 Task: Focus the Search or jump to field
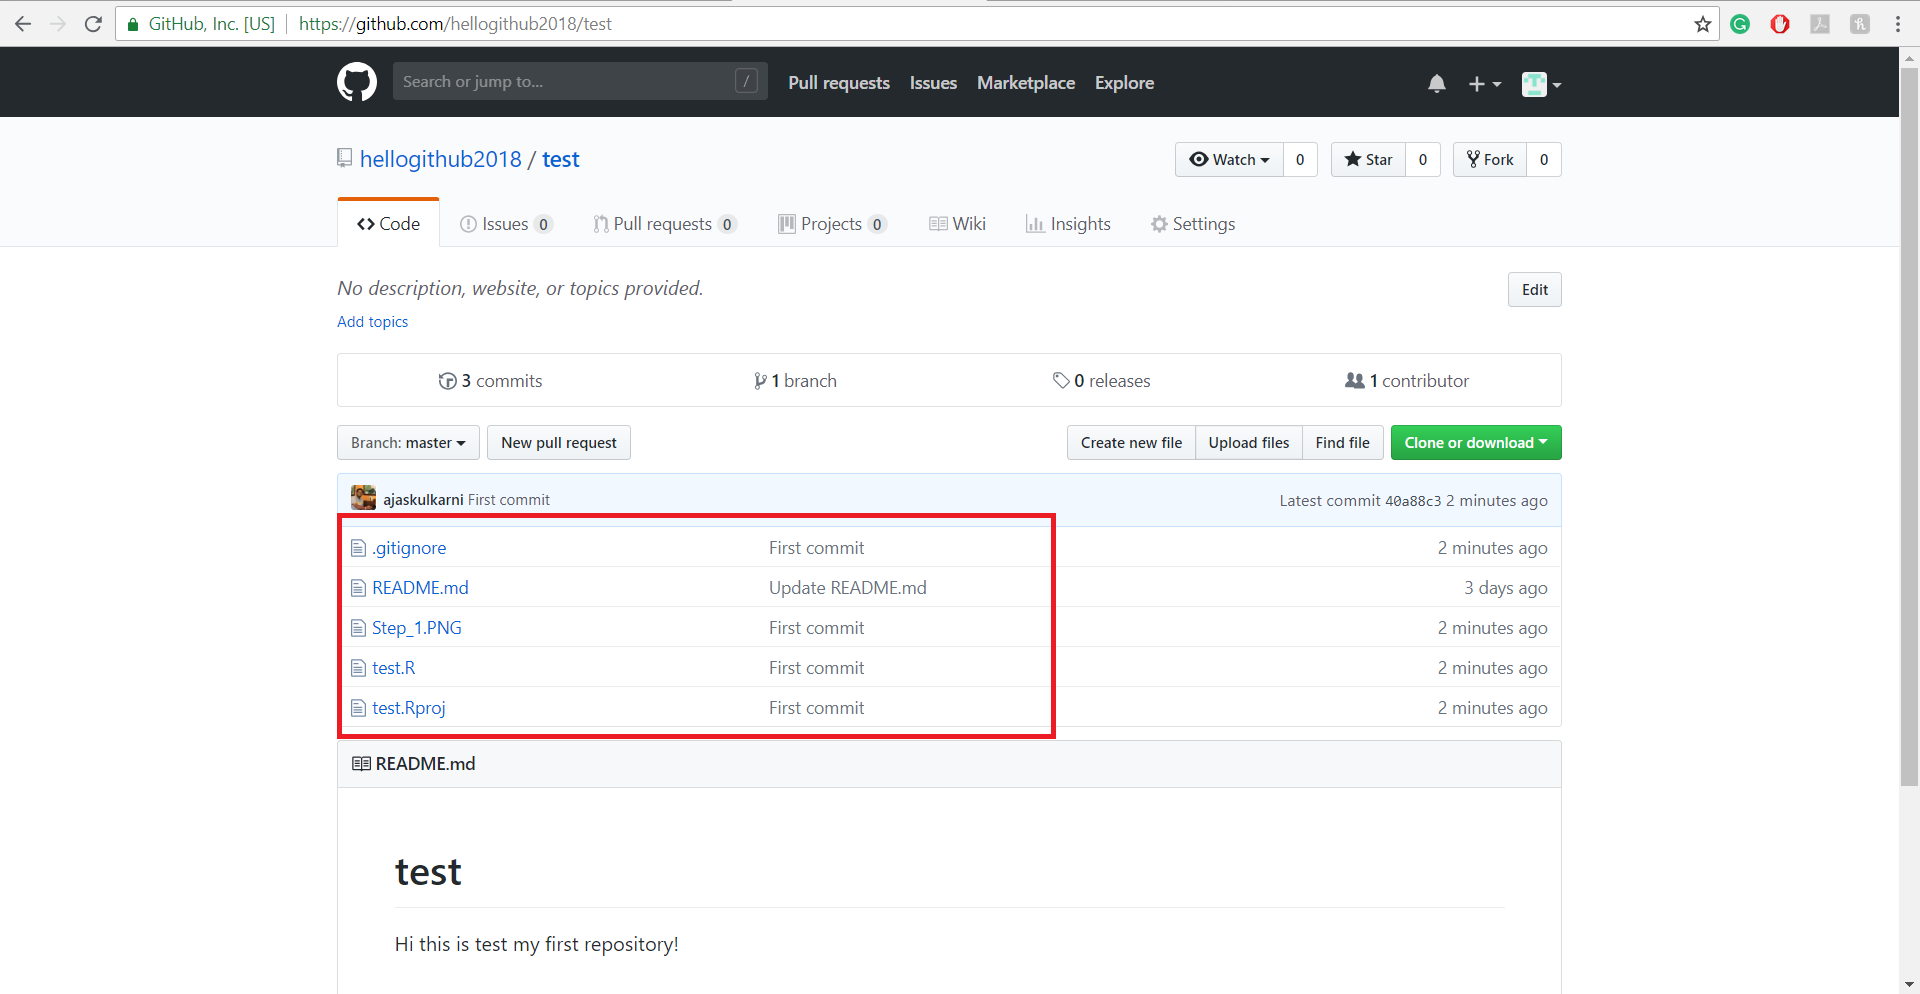pyautogui.click(x=580, y=82)
